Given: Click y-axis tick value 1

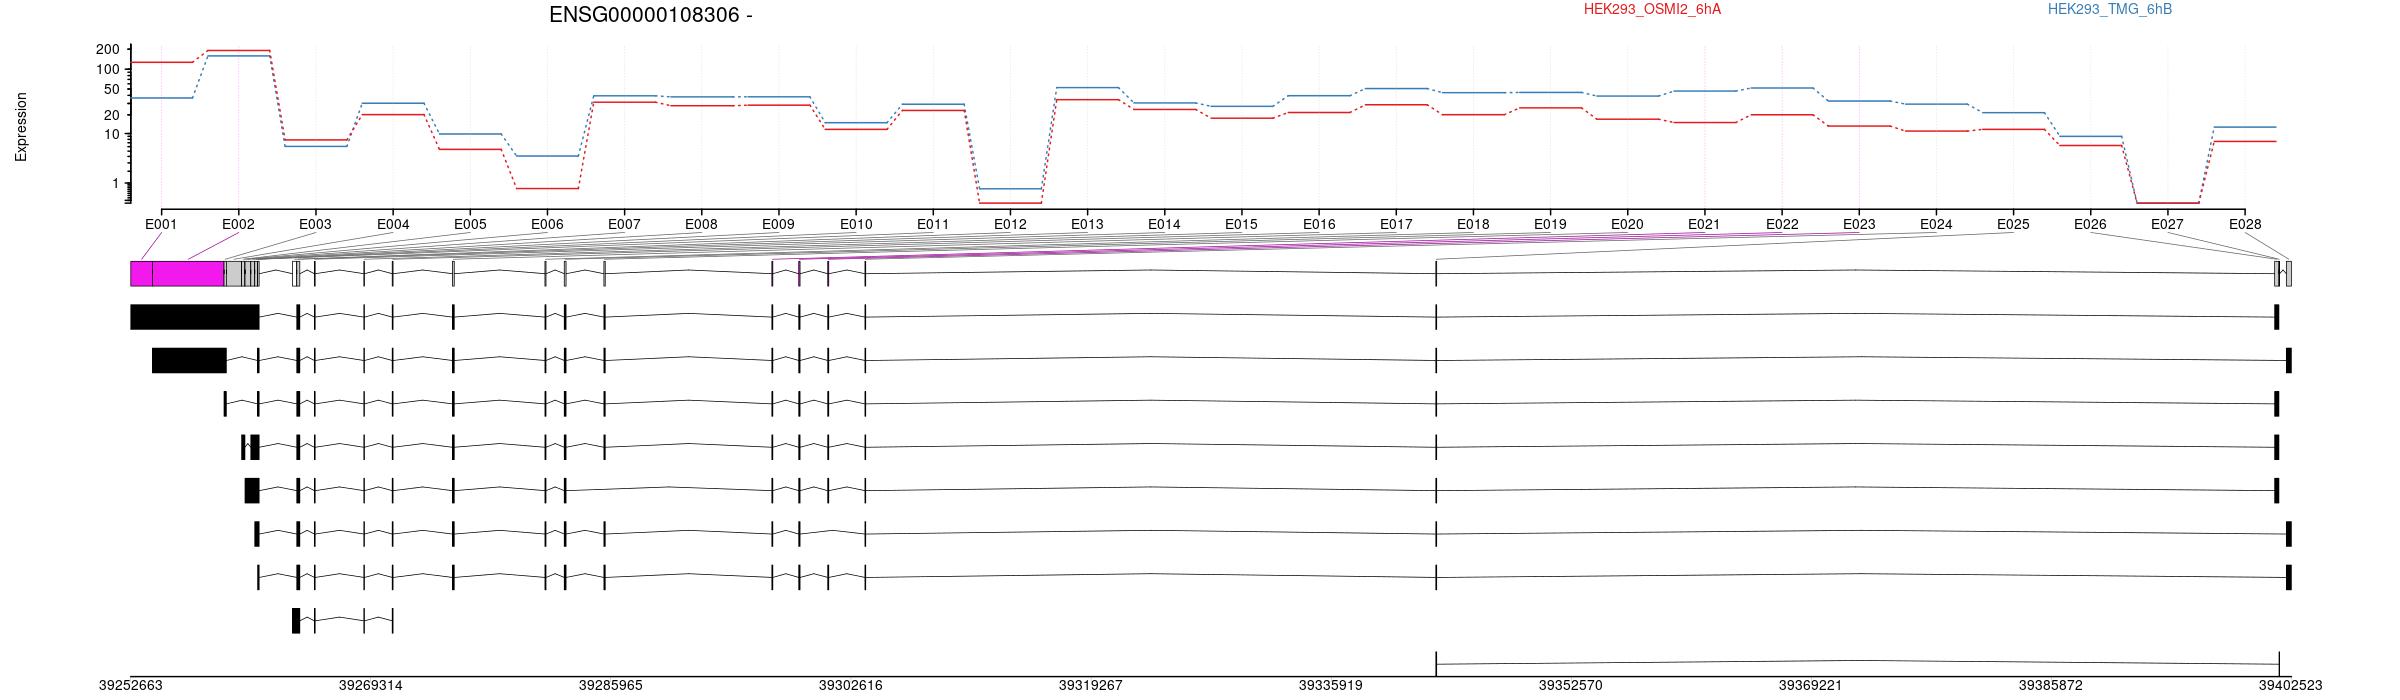Looking at the screenshot, I should [x=116, y=184].
